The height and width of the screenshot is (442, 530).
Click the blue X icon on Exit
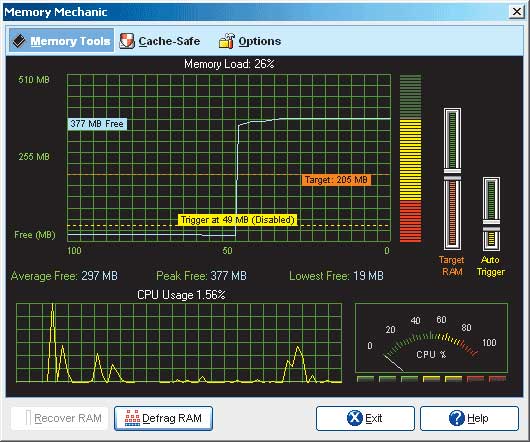[x=355, y=418]
